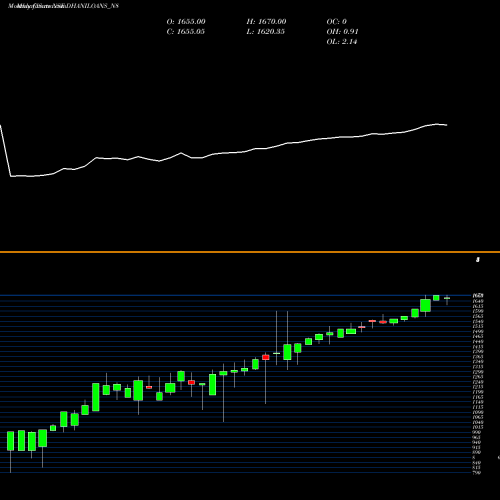The width and height of the screenshot is (500, 500).
Task: Click the OH: 0.91 reading
Action: point(342,32)
